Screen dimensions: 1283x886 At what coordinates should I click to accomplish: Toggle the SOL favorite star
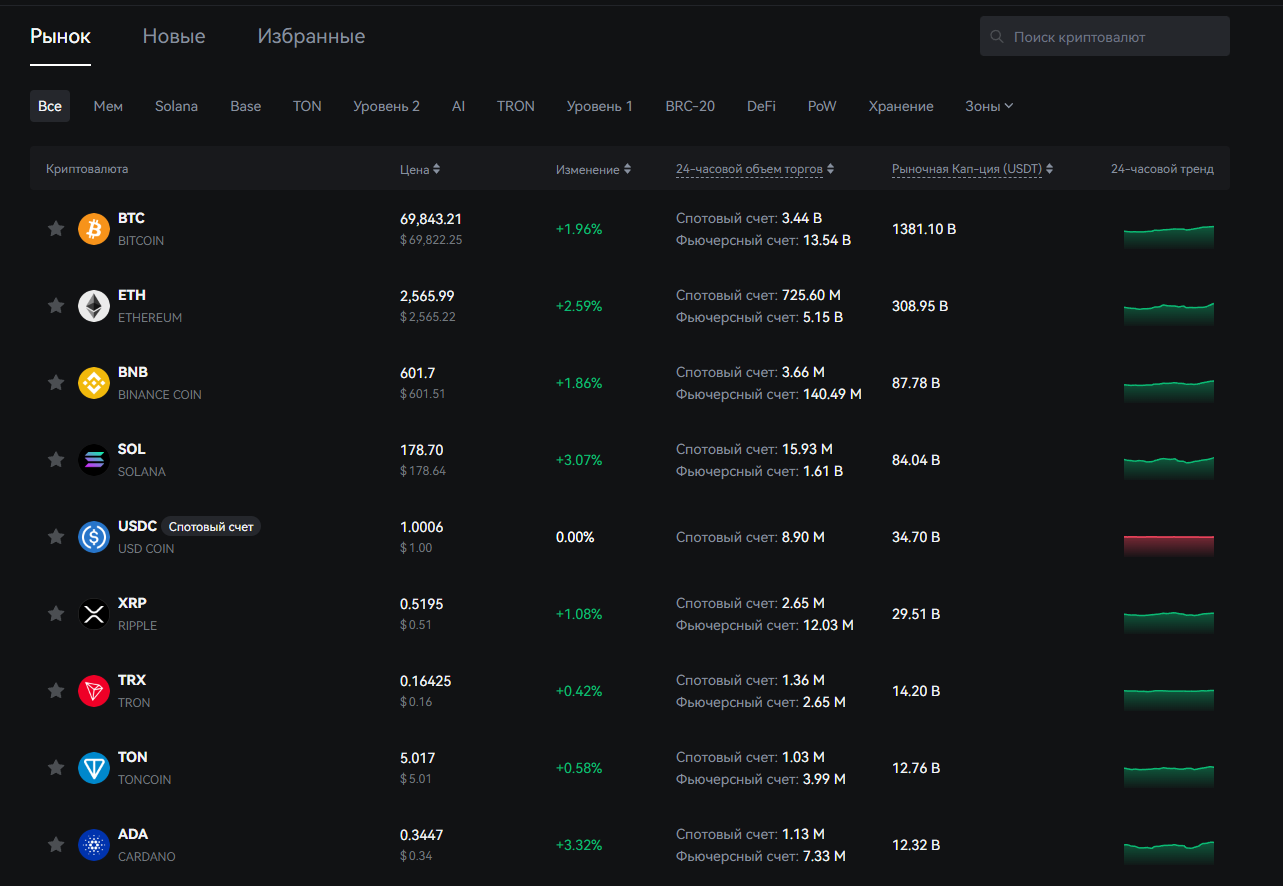pos(56,460)
